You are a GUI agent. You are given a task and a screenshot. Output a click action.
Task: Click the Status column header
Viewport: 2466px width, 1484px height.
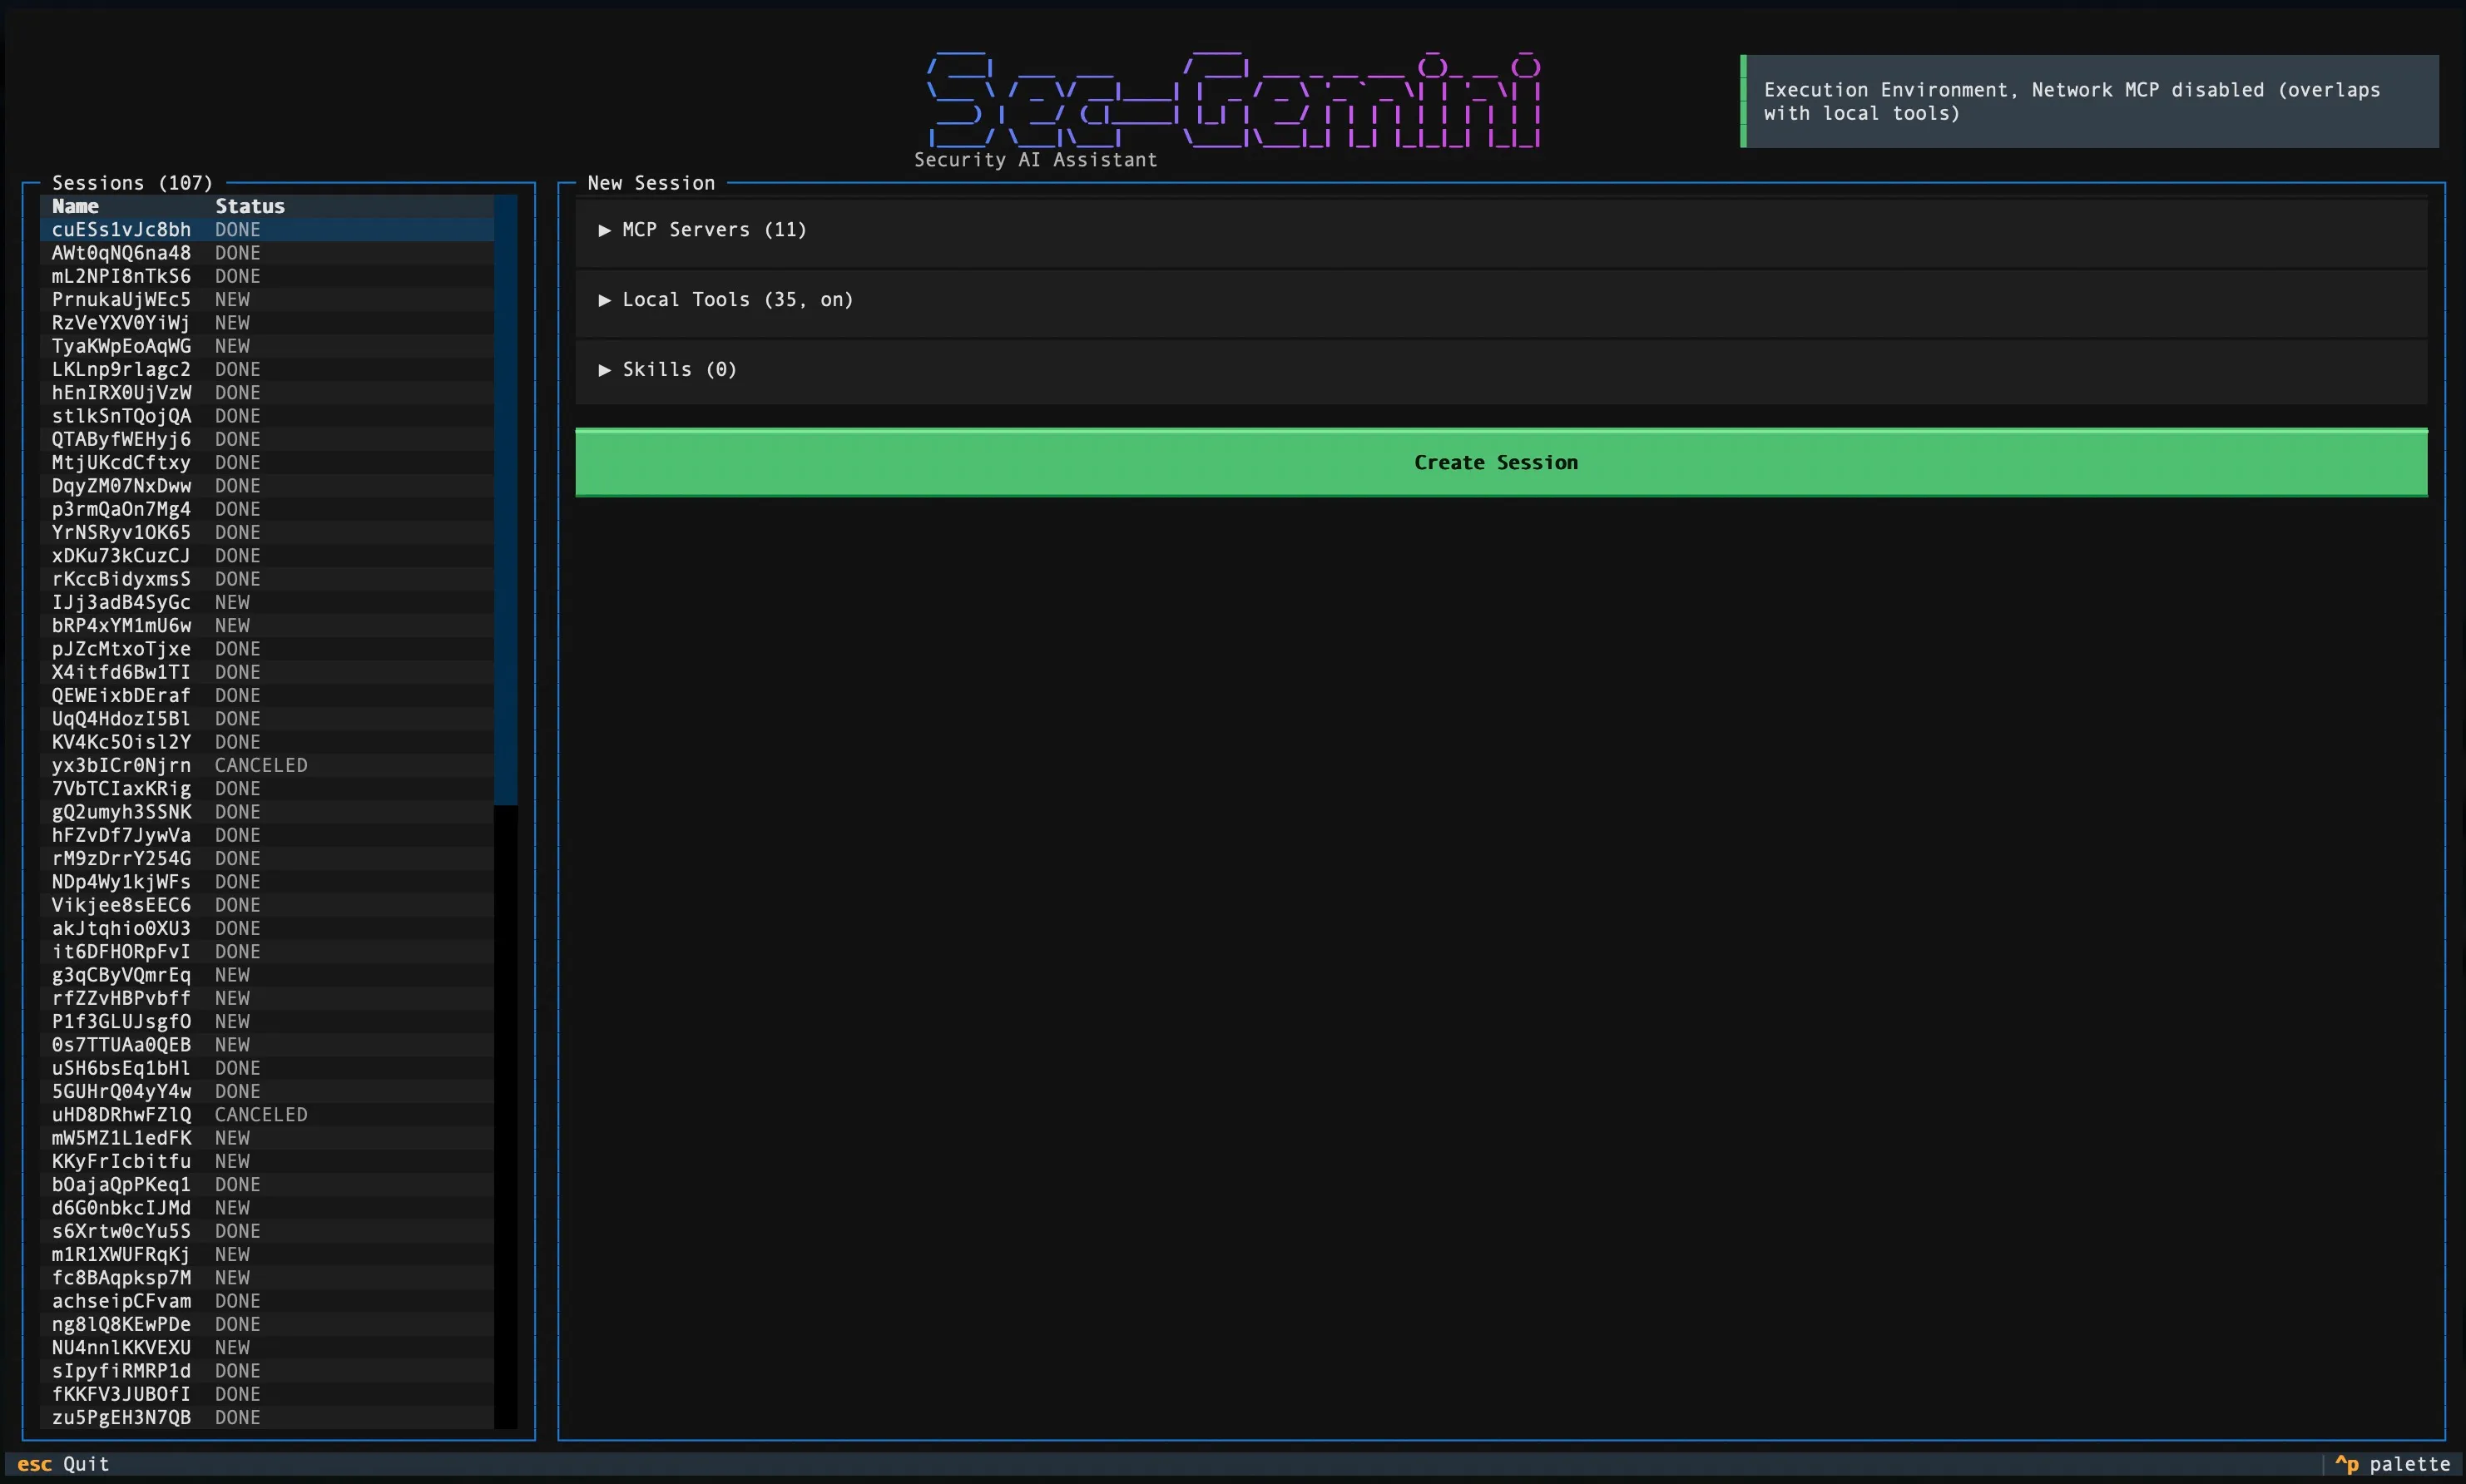click(x=250, y=207)
